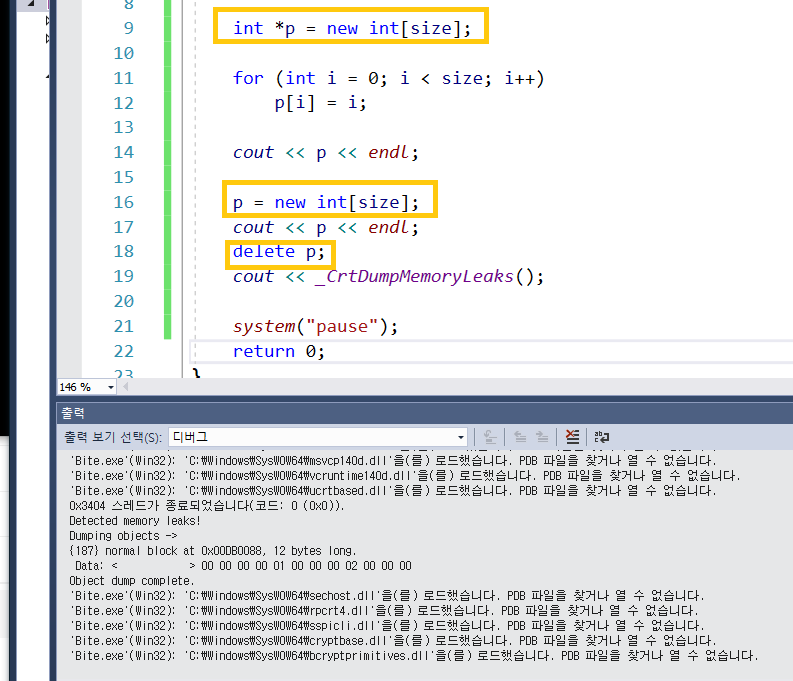This screenshot has width=793, height=681.
Task: Toggle word wrap in the output panel
Action: [x=602, y=437]
